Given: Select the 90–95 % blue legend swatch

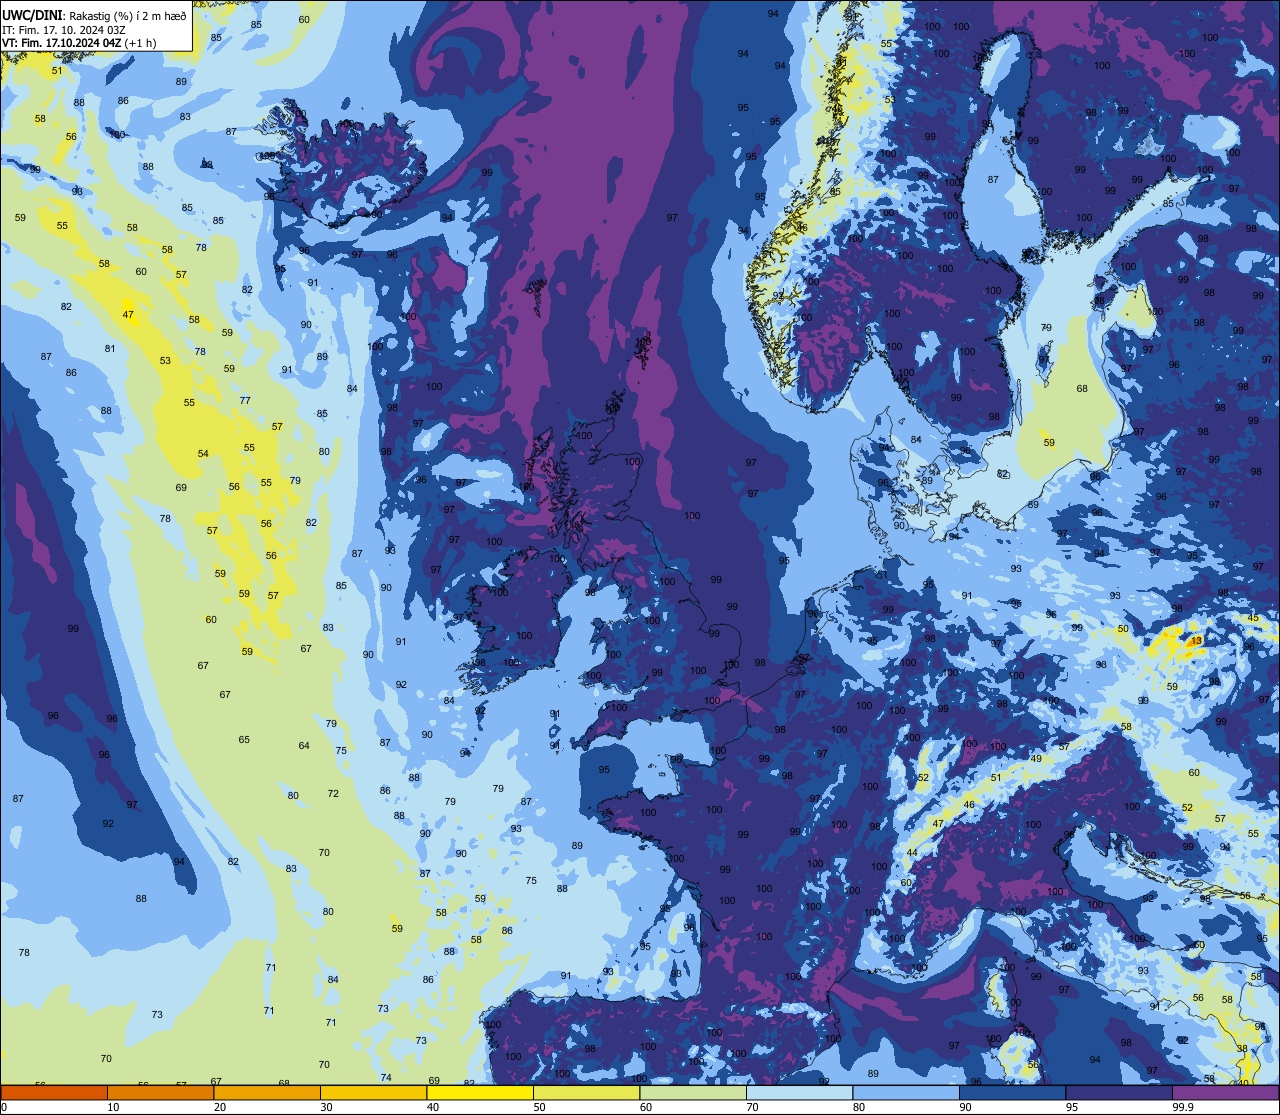Looking at the screenshot, I should tap(1012, 1092).
